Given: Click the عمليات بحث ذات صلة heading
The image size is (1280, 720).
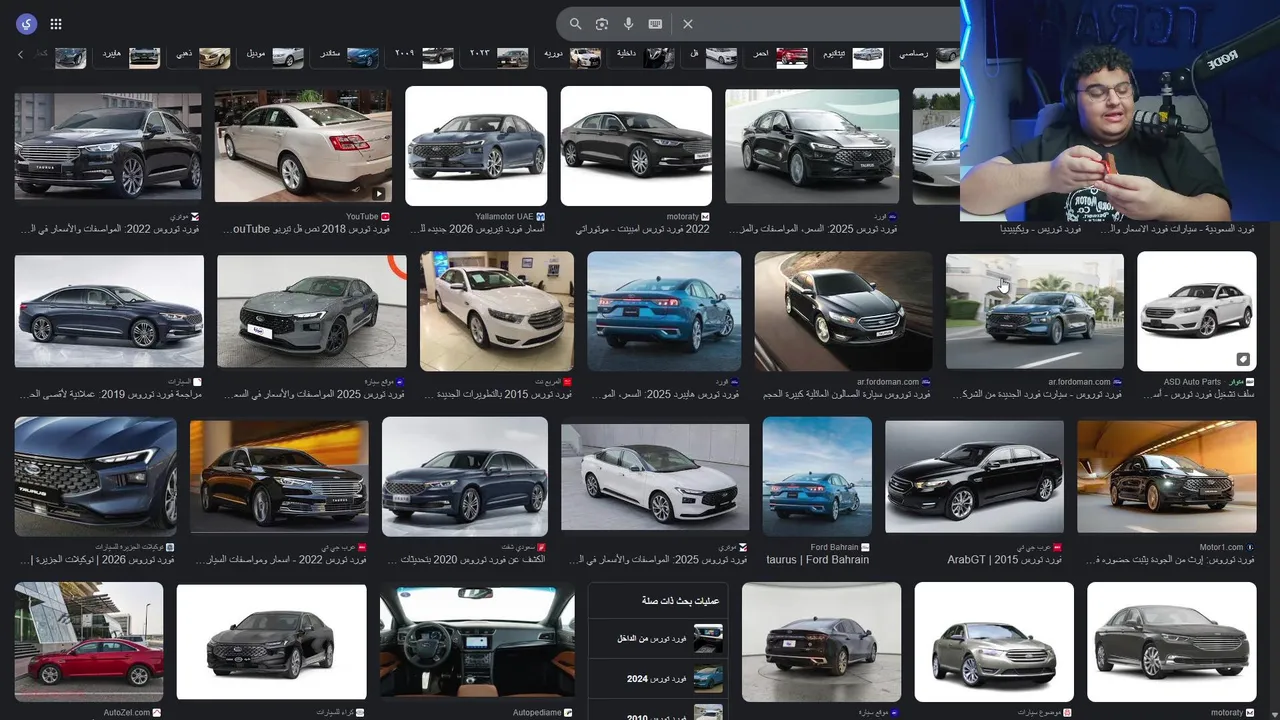Looking at the screenshot, I should (x=681, y=601).
